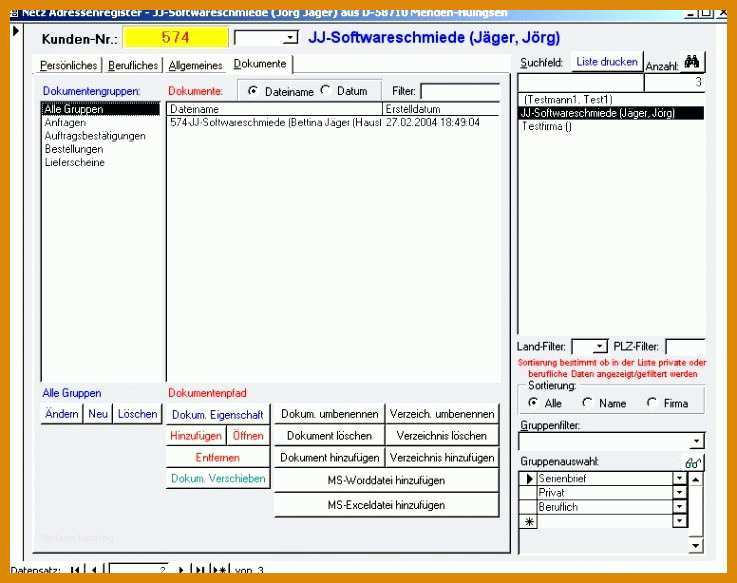Click the Löschen group button
Screen dimensions: 737x583
coord(137,414)
